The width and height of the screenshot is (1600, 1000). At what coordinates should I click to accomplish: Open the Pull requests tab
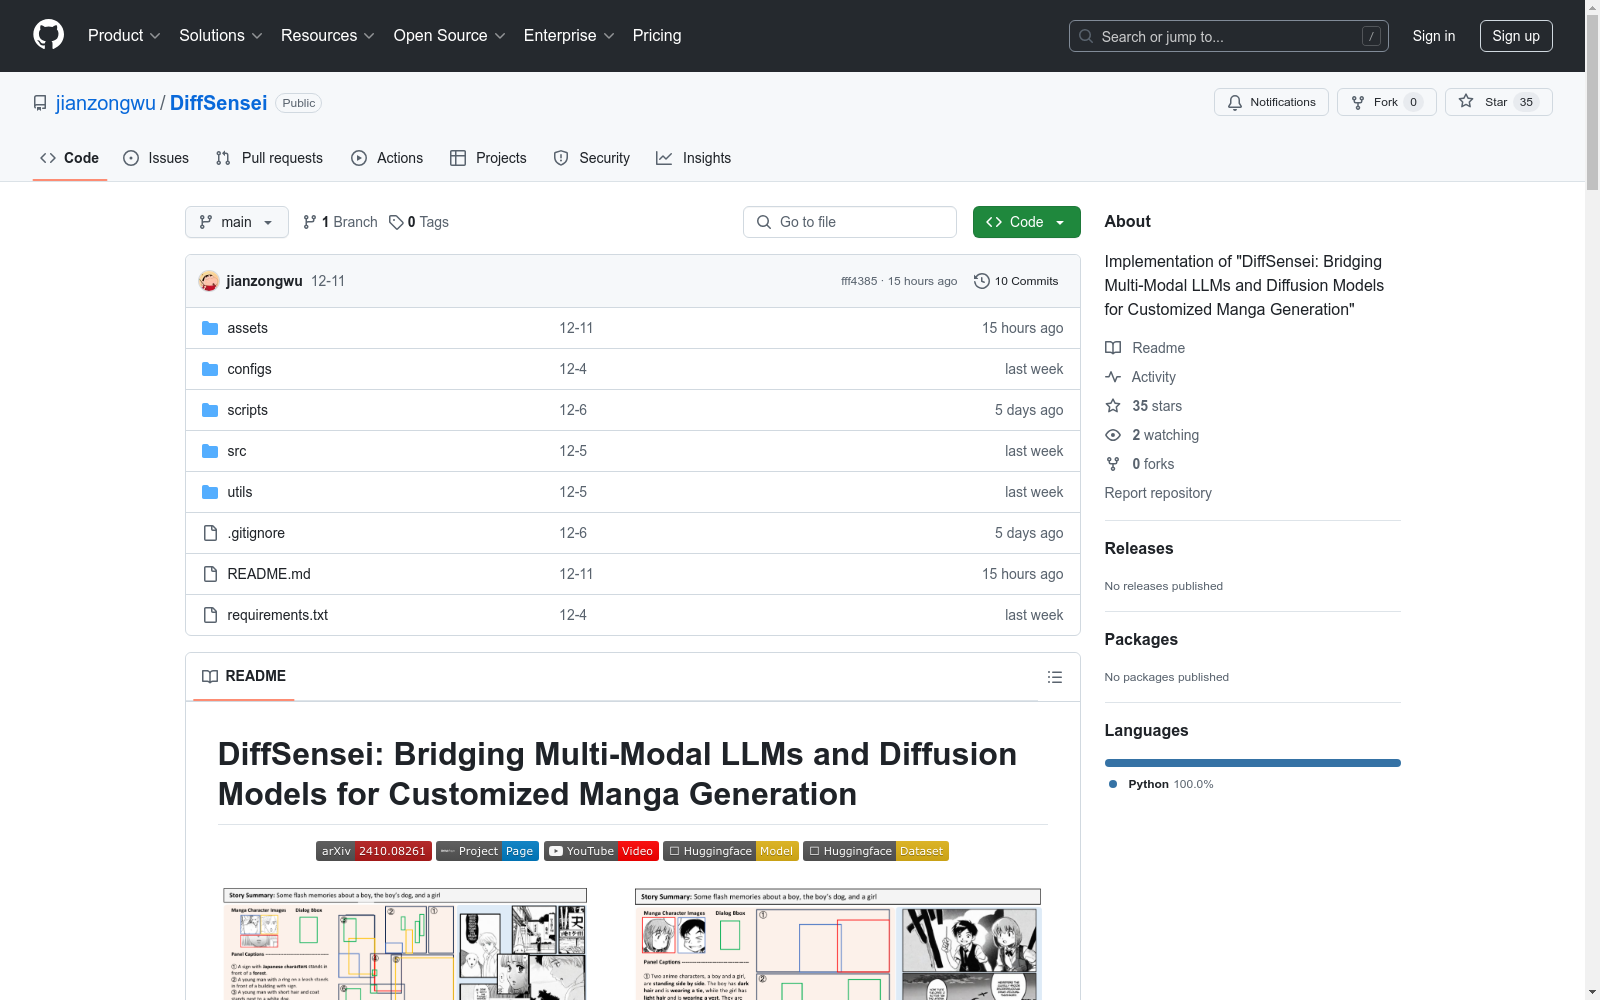(x=269, y=158)
